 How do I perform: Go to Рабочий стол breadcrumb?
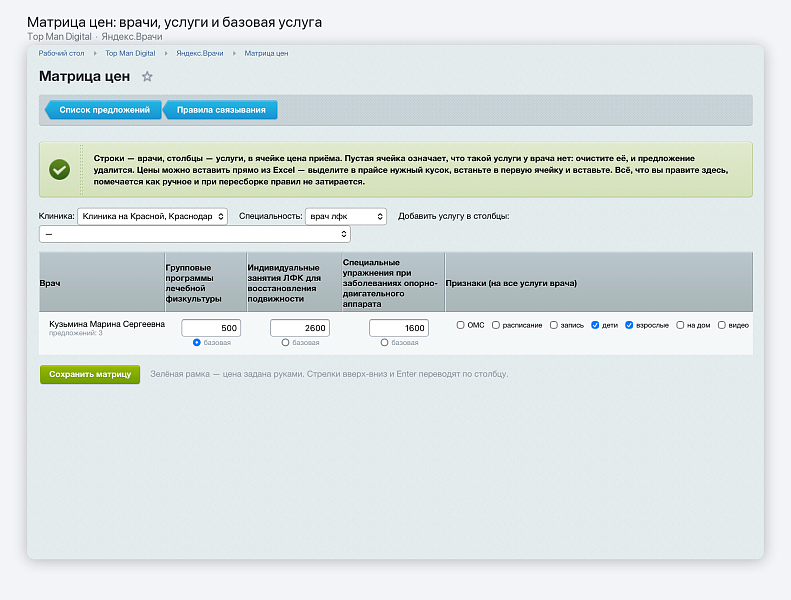pyautogui.click(x=62, y=53)
